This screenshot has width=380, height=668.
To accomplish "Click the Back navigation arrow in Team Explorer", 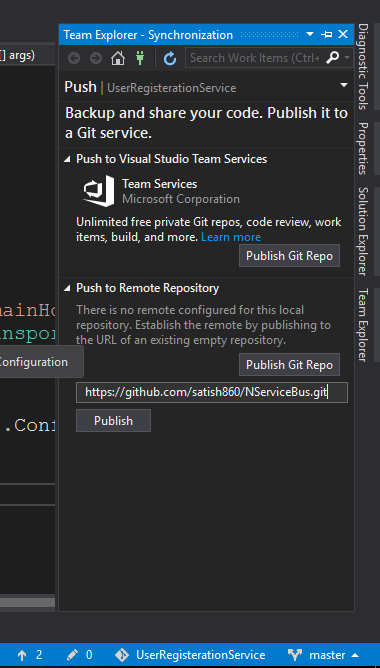I will click(x=74, y=58).
